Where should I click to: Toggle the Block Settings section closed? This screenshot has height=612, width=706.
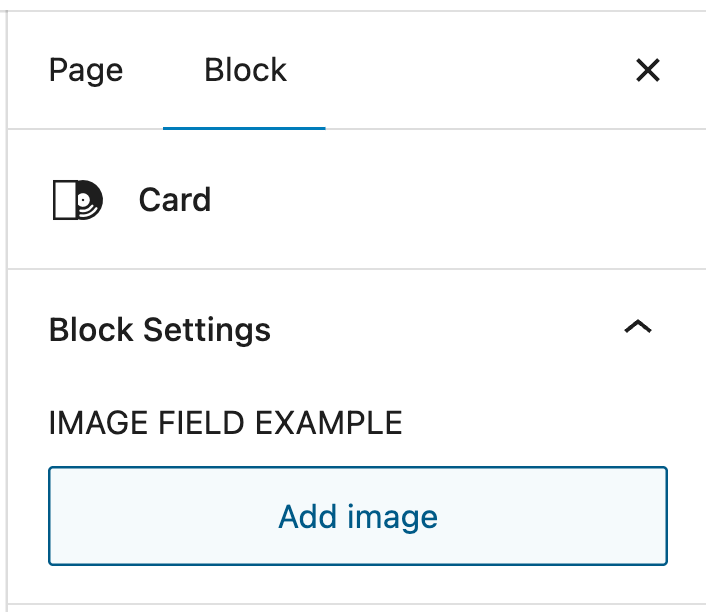[x=637, y=328]
